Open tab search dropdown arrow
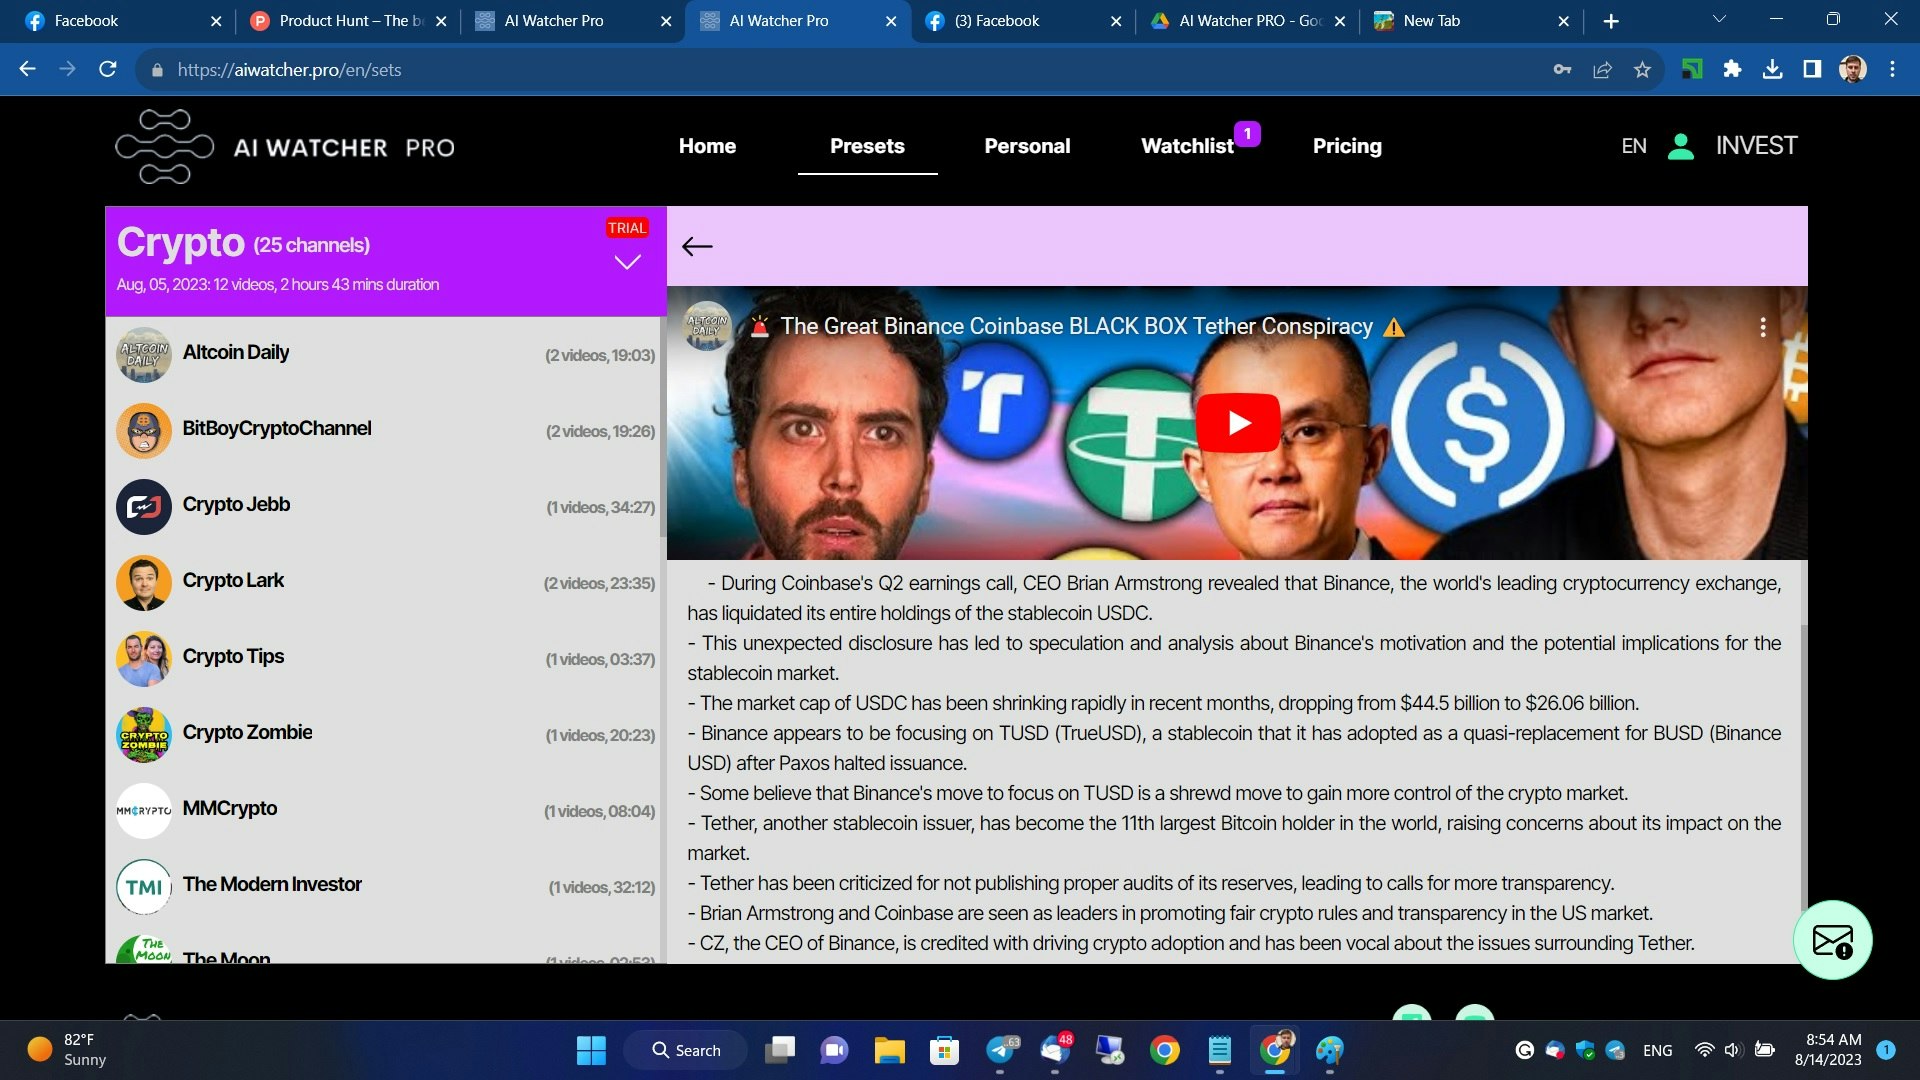 click(1719, 20)
